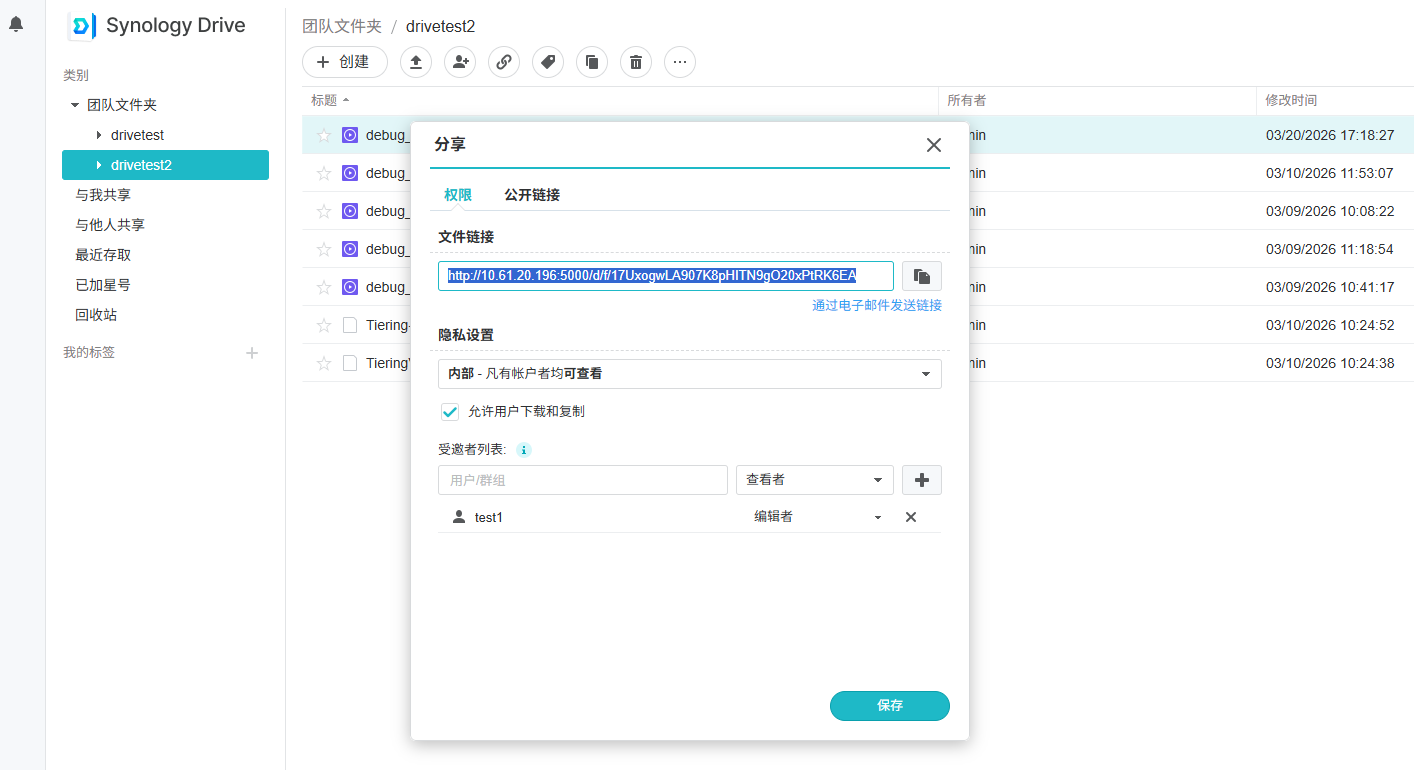This screenshot has height=770, width=1414.
Task: Select checkbox icon of first Tiering file
Action: 350,325
